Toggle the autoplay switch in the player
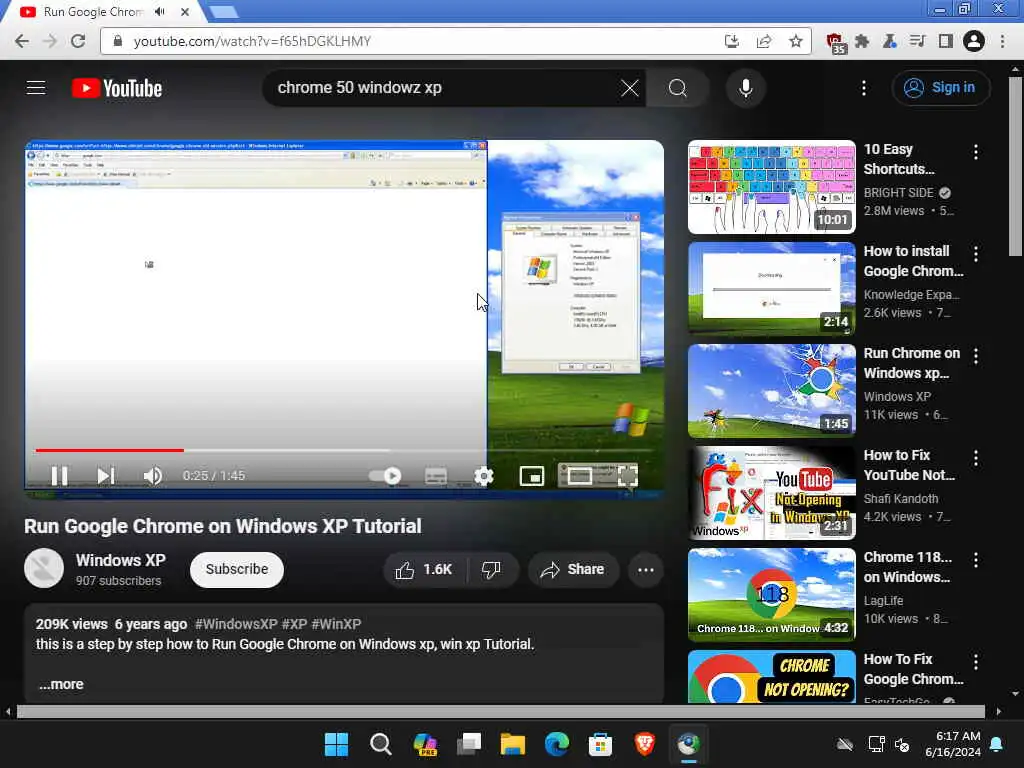 coord(385,475)
